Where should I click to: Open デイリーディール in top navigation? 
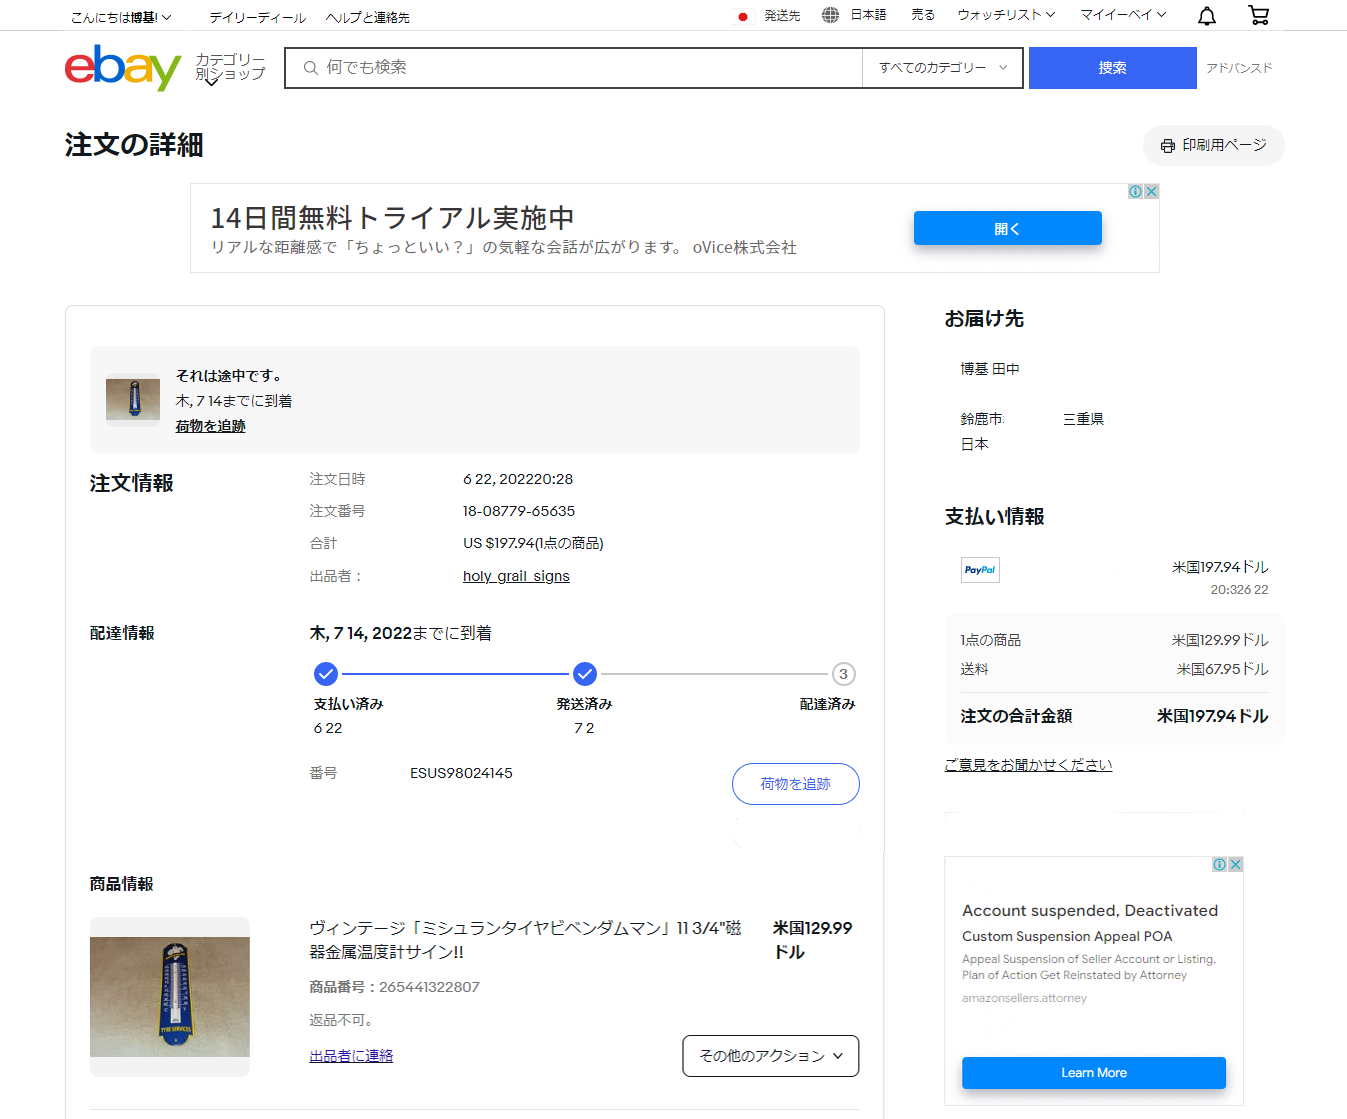(257, 17)
